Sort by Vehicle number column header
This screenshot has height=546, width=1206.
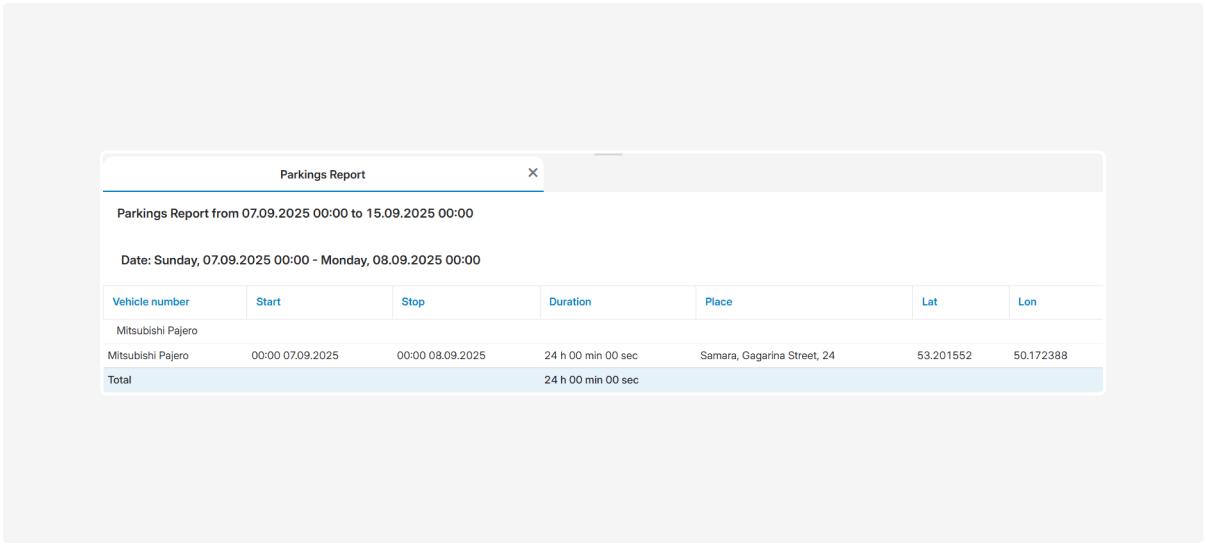(x=151, y=302)
